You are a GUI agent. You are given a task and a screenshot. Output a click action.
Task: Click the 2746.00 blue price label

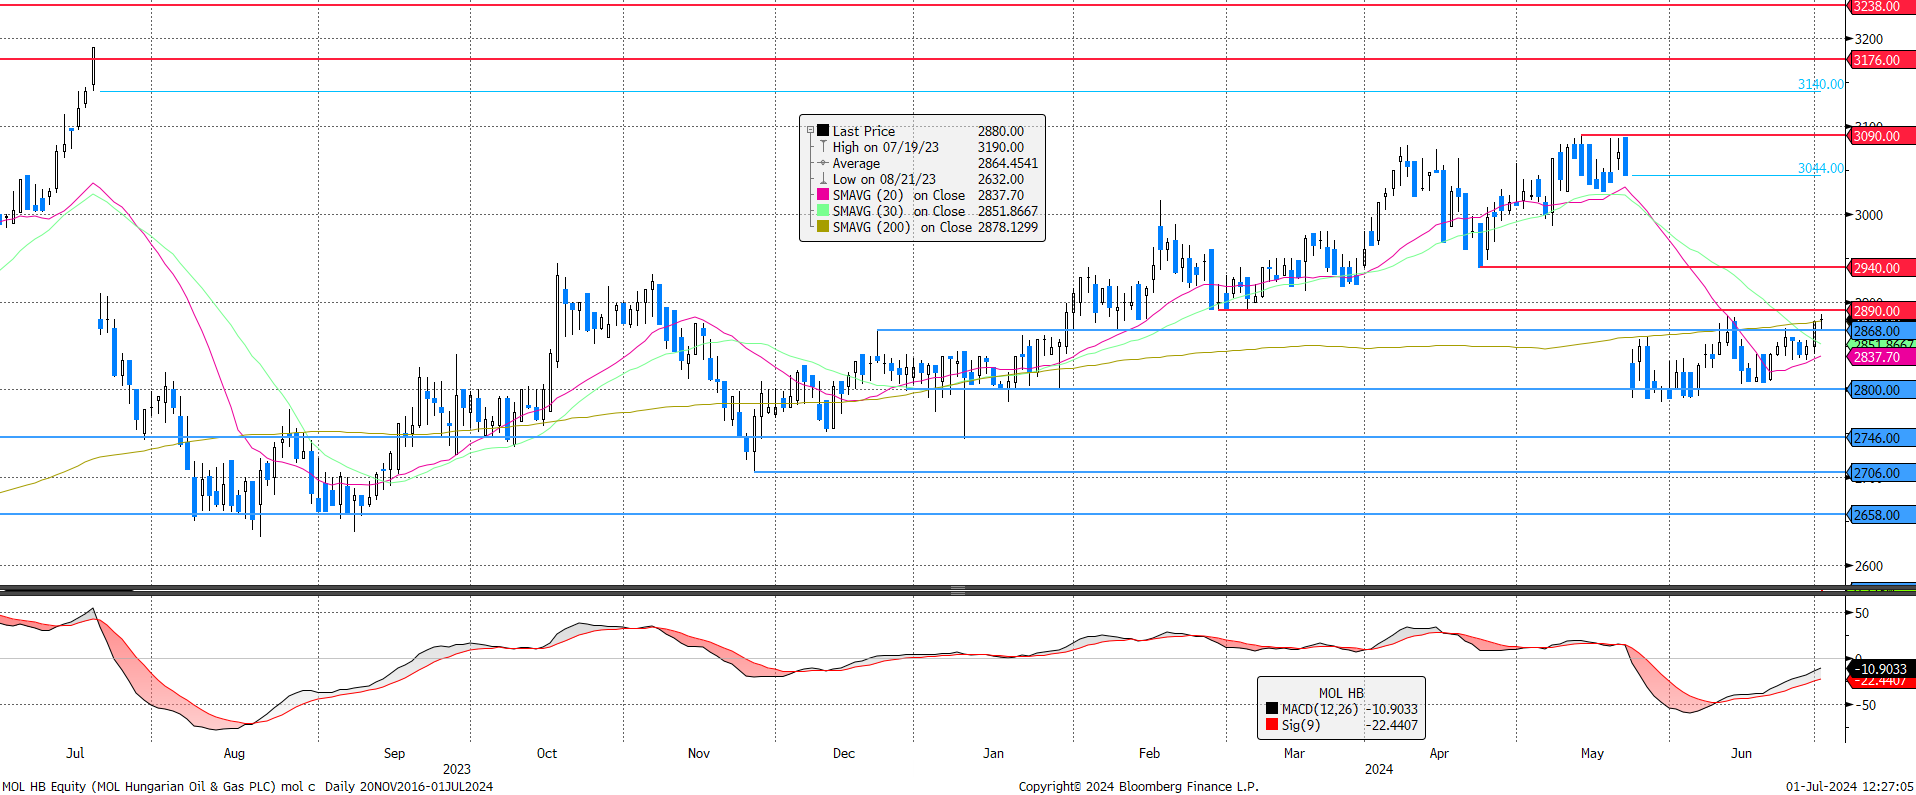click(x=1881, y=438)
